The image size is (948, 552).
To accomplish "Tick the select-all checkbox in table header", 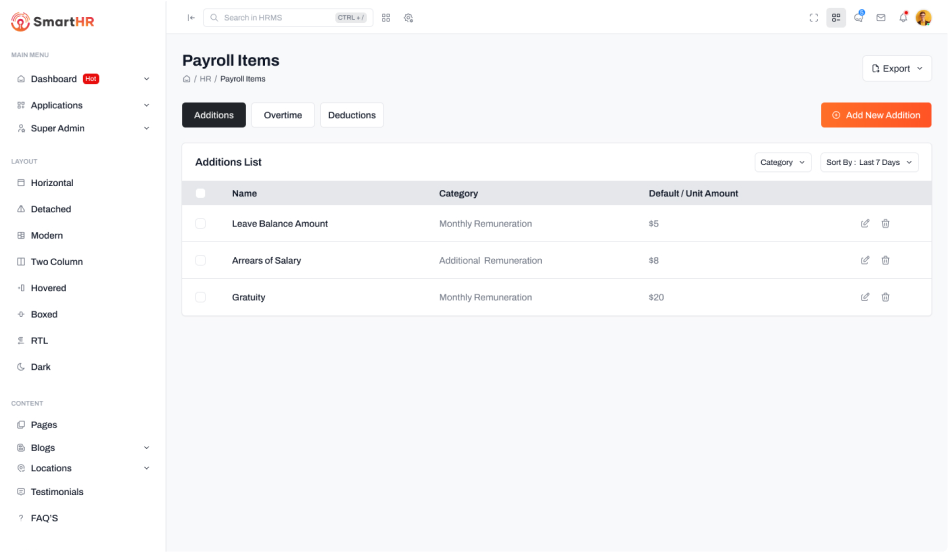I will [x=201, y=194].
